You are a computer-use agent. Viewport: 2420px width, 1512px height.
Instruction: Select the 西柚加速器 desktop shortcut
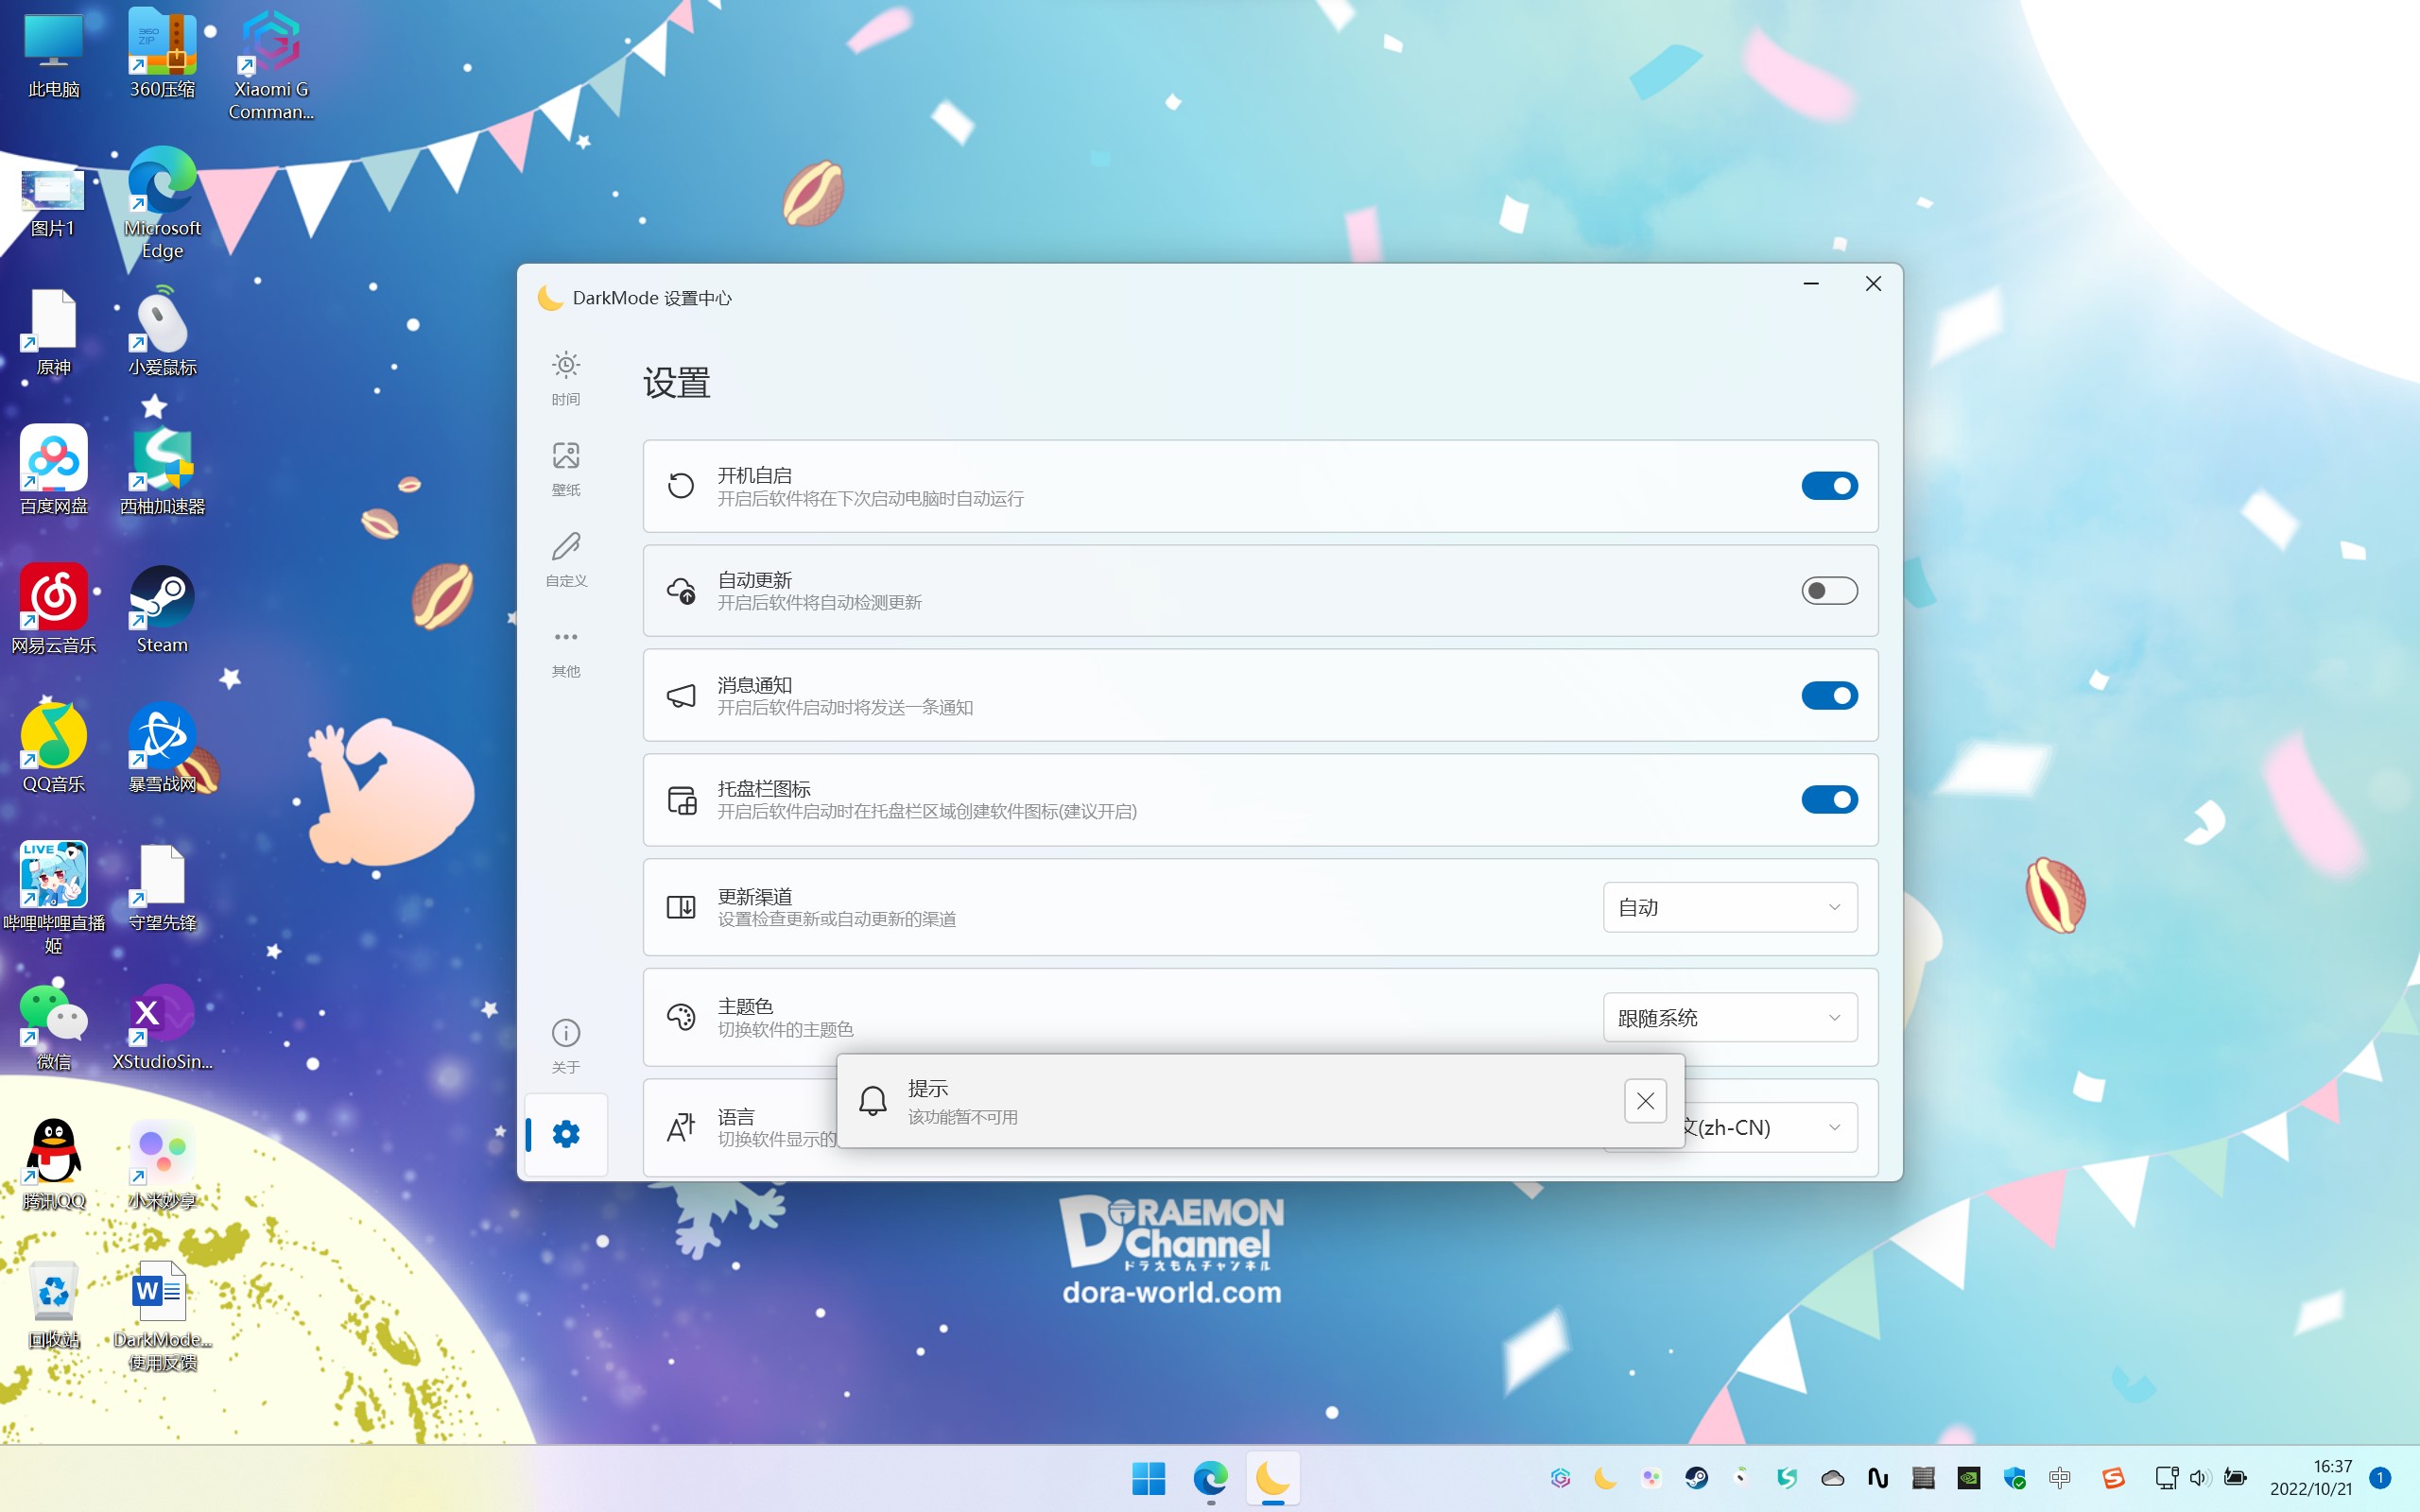pos(162,470)
